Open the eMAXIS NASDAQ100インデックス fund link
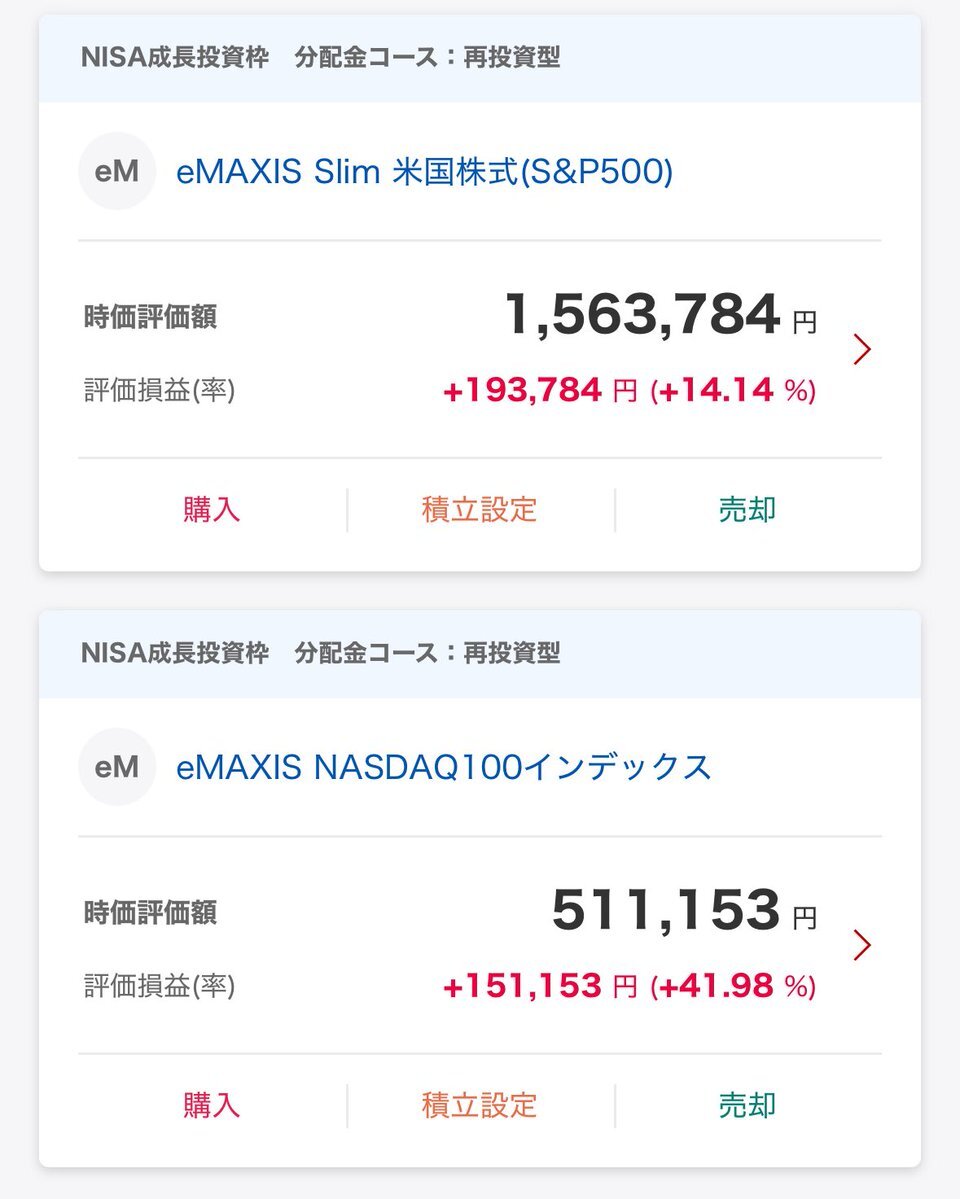This screenshot has width=960, height=1199. [443, 768]
